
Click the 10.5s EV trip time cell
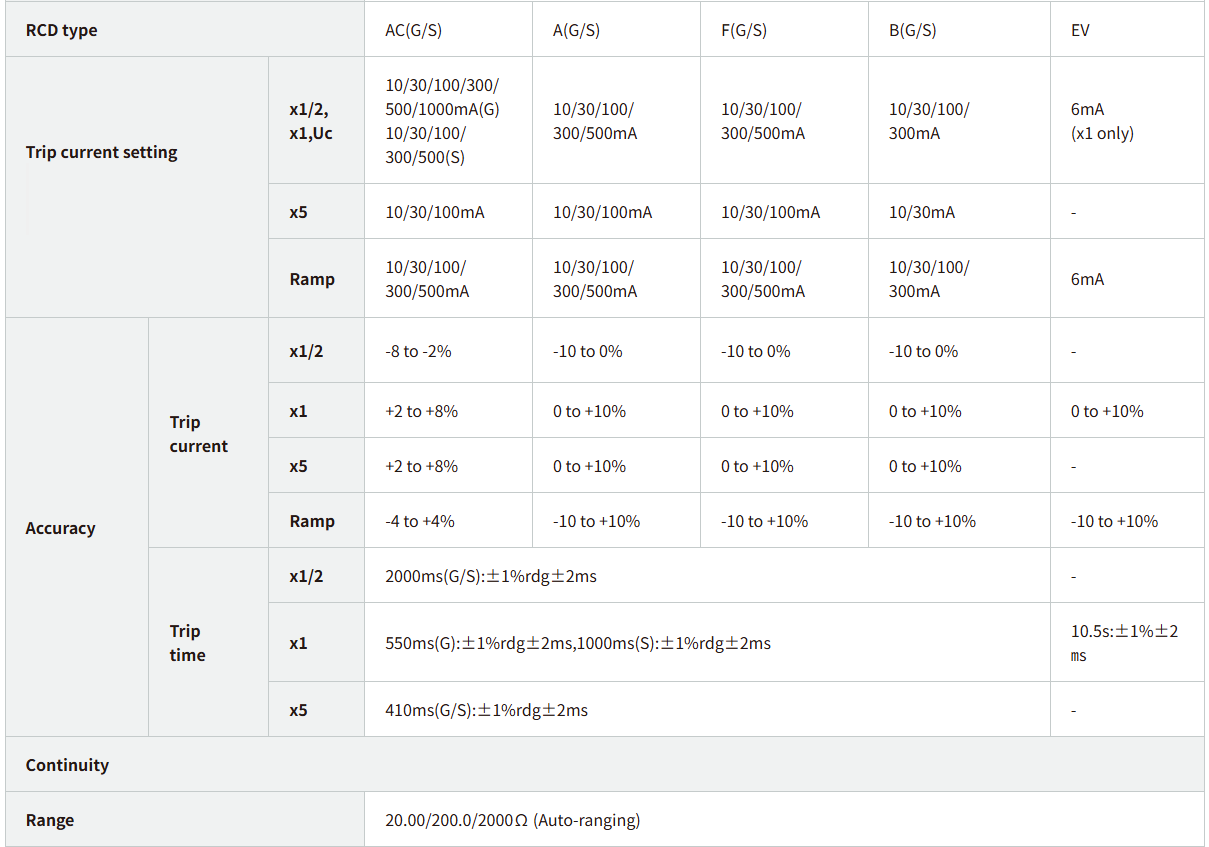point(1124,643)
